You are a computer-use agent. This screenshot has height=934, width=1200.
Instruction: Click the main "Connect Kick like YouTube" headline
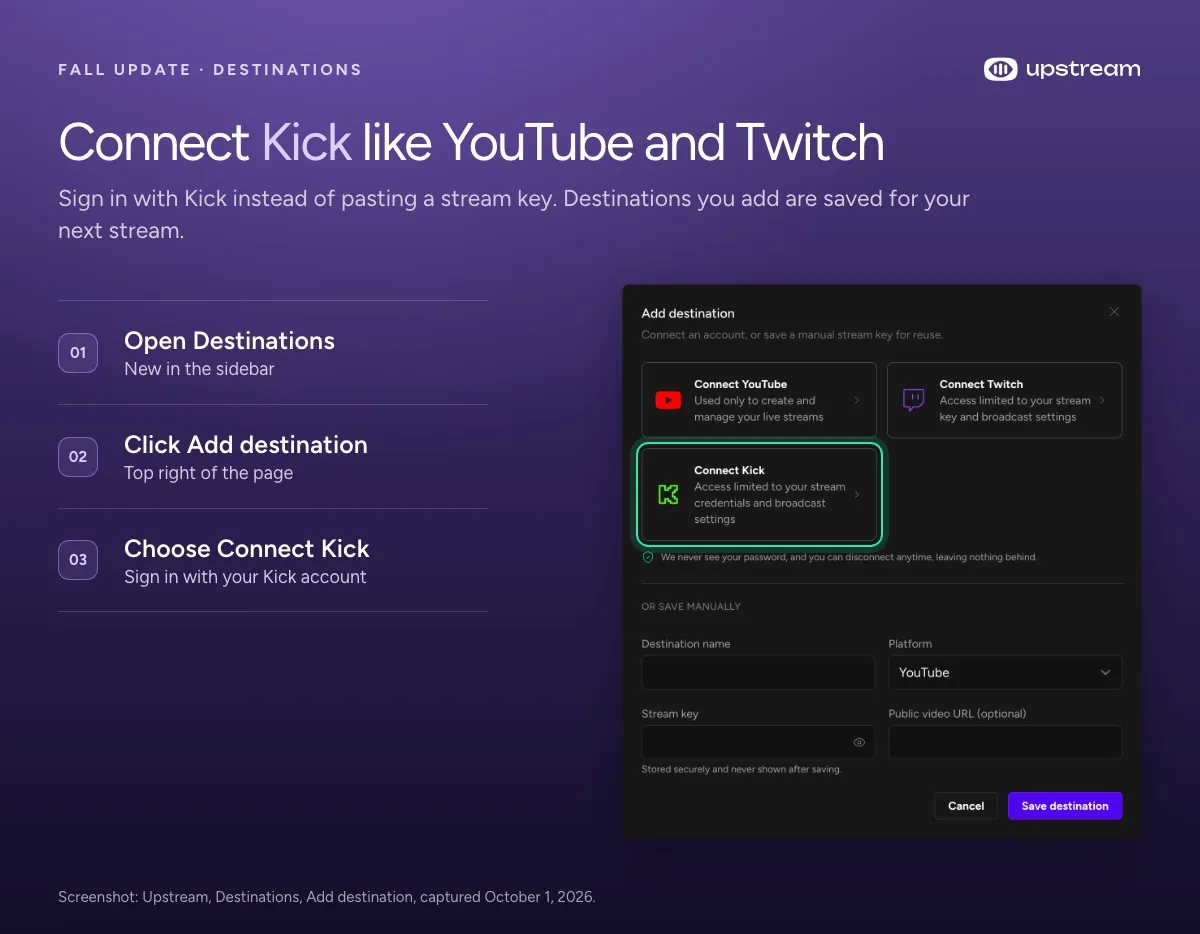[471, 143]
